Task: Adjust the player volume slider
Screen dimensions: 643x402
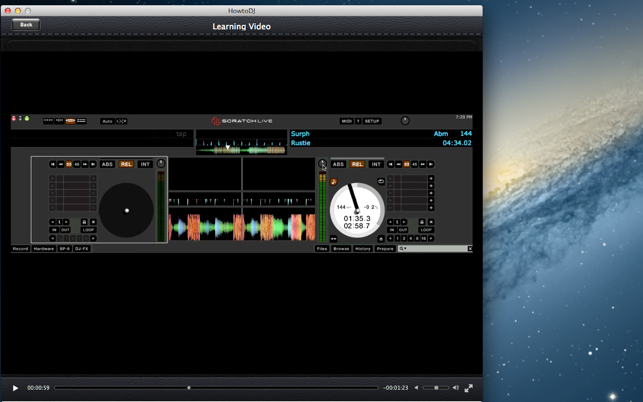Action: (436, 388)
